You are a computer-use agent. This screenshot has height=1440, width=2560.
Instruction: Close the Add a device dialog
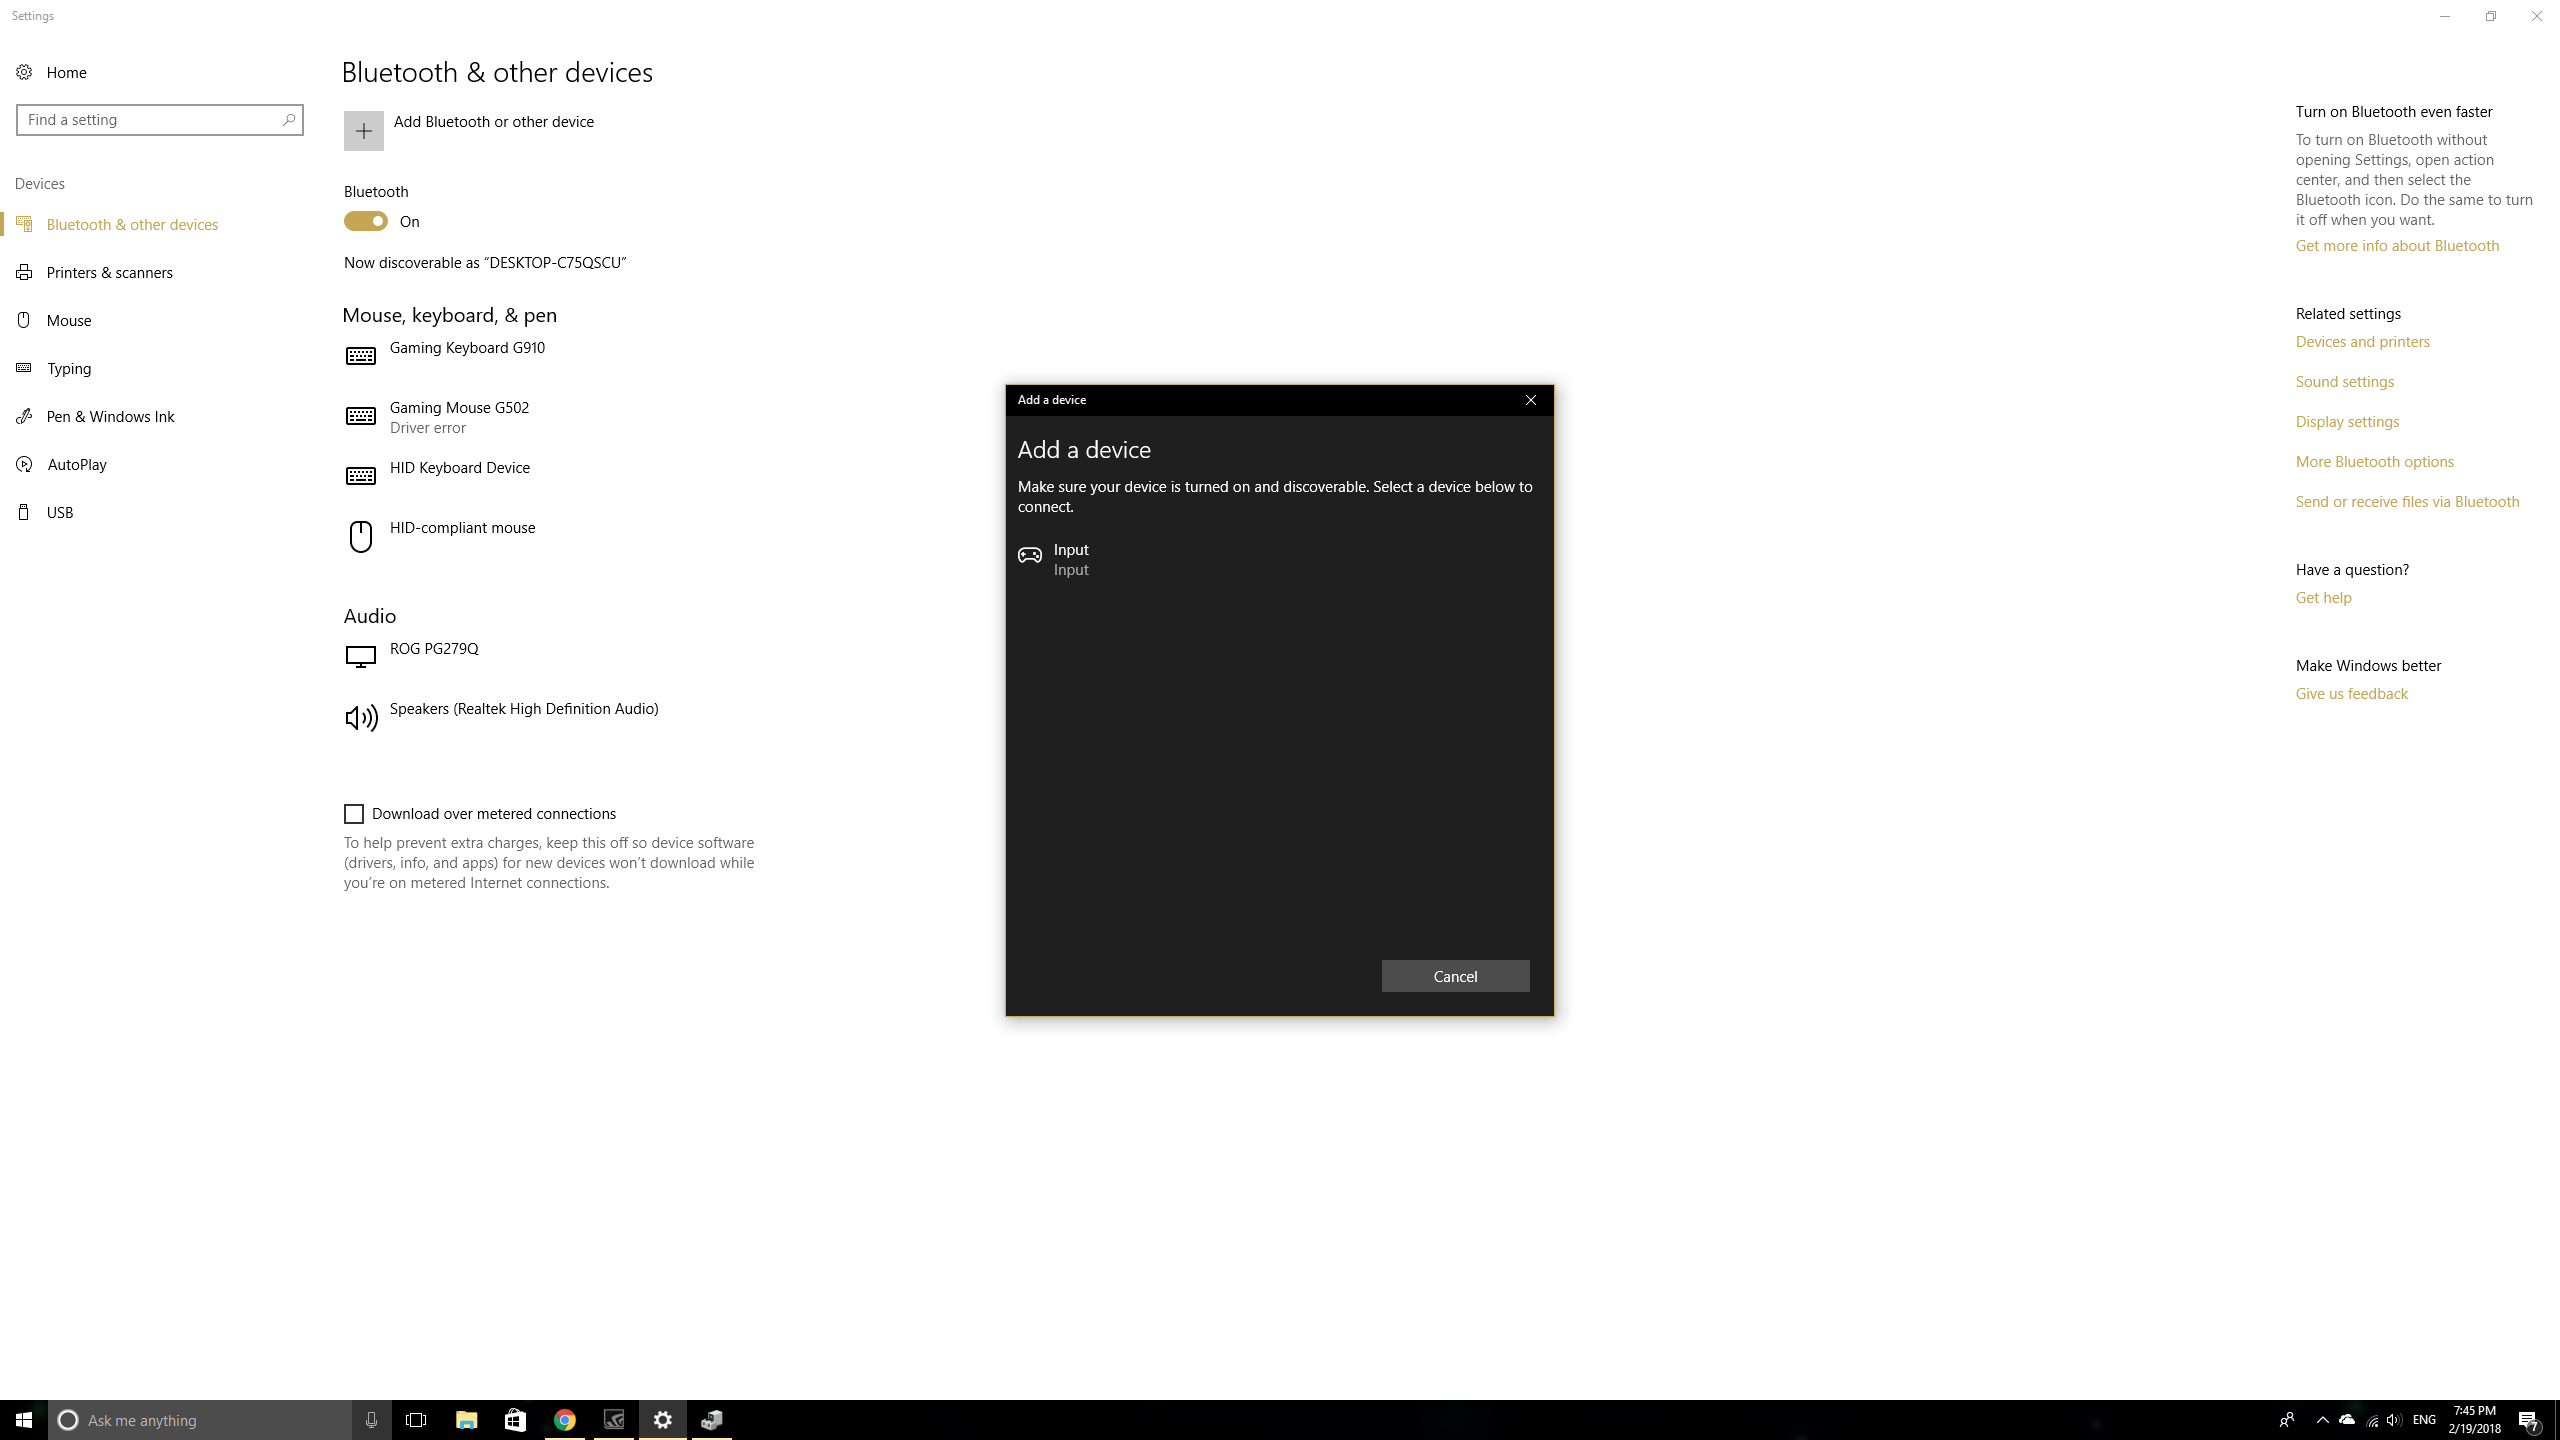pyautogui.click(x=1530, y=400)
